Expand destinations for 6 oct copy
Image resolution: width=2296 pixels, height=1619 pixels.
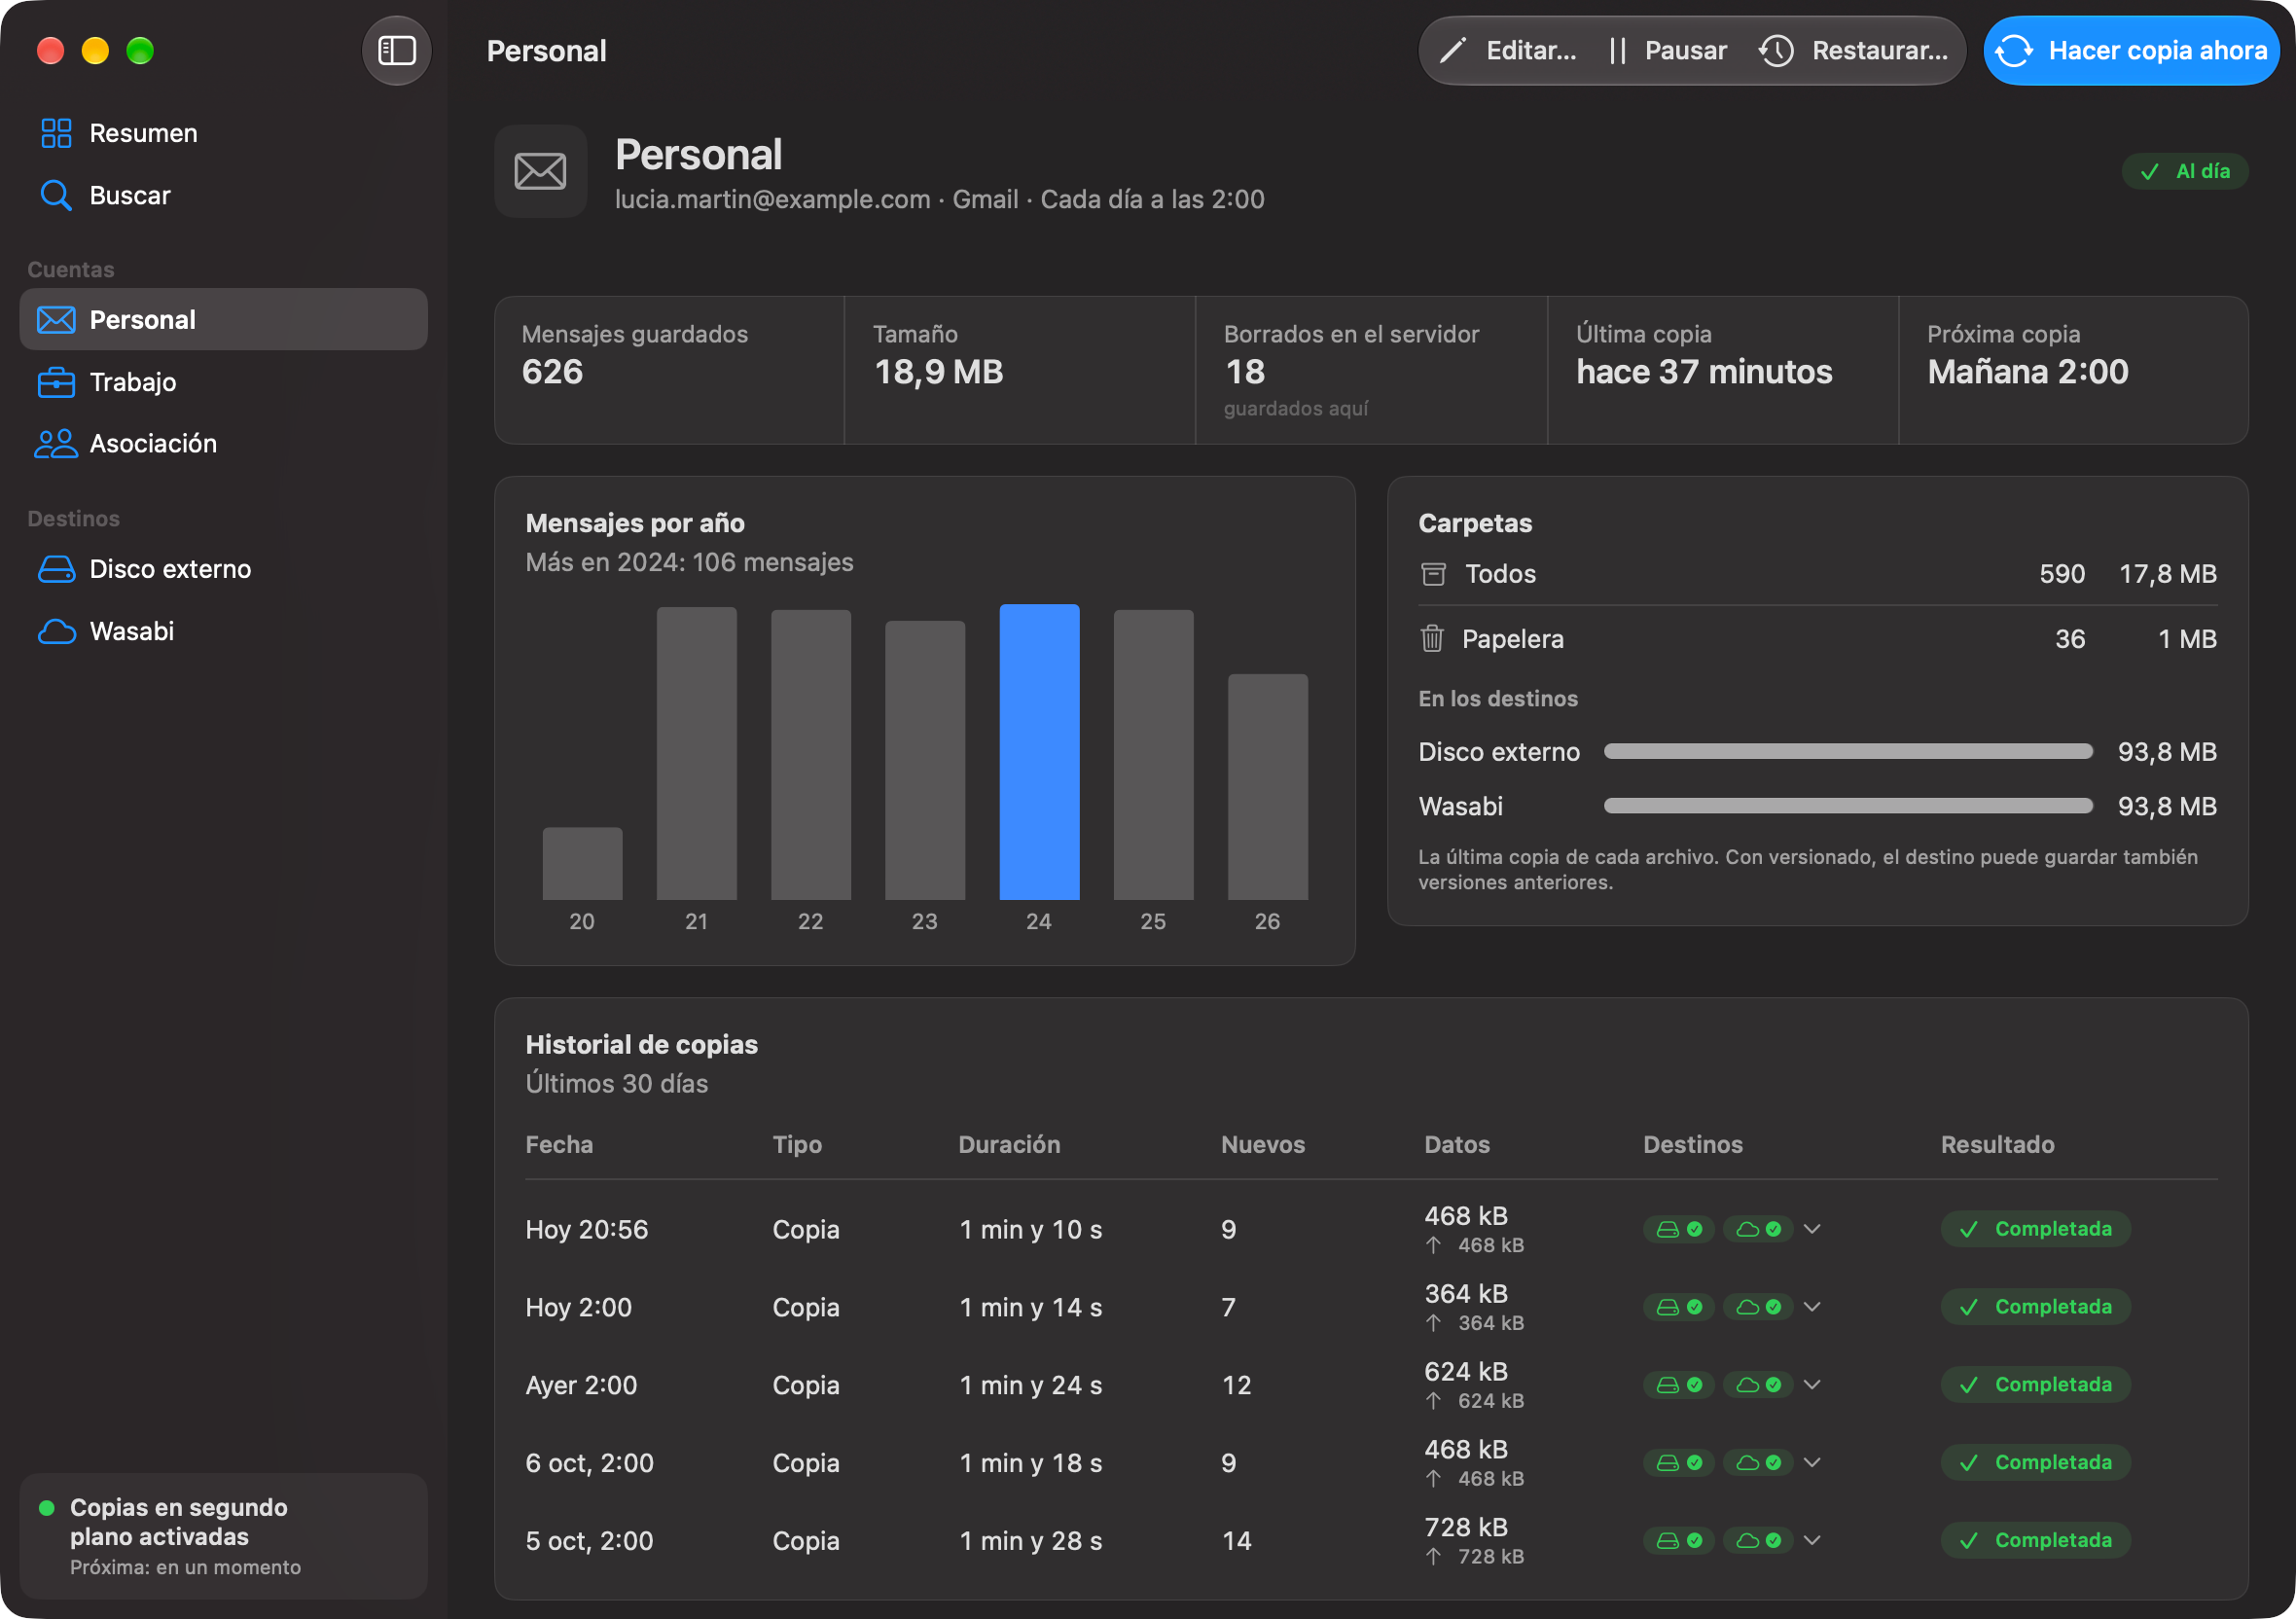(x=1812, y=1463)
